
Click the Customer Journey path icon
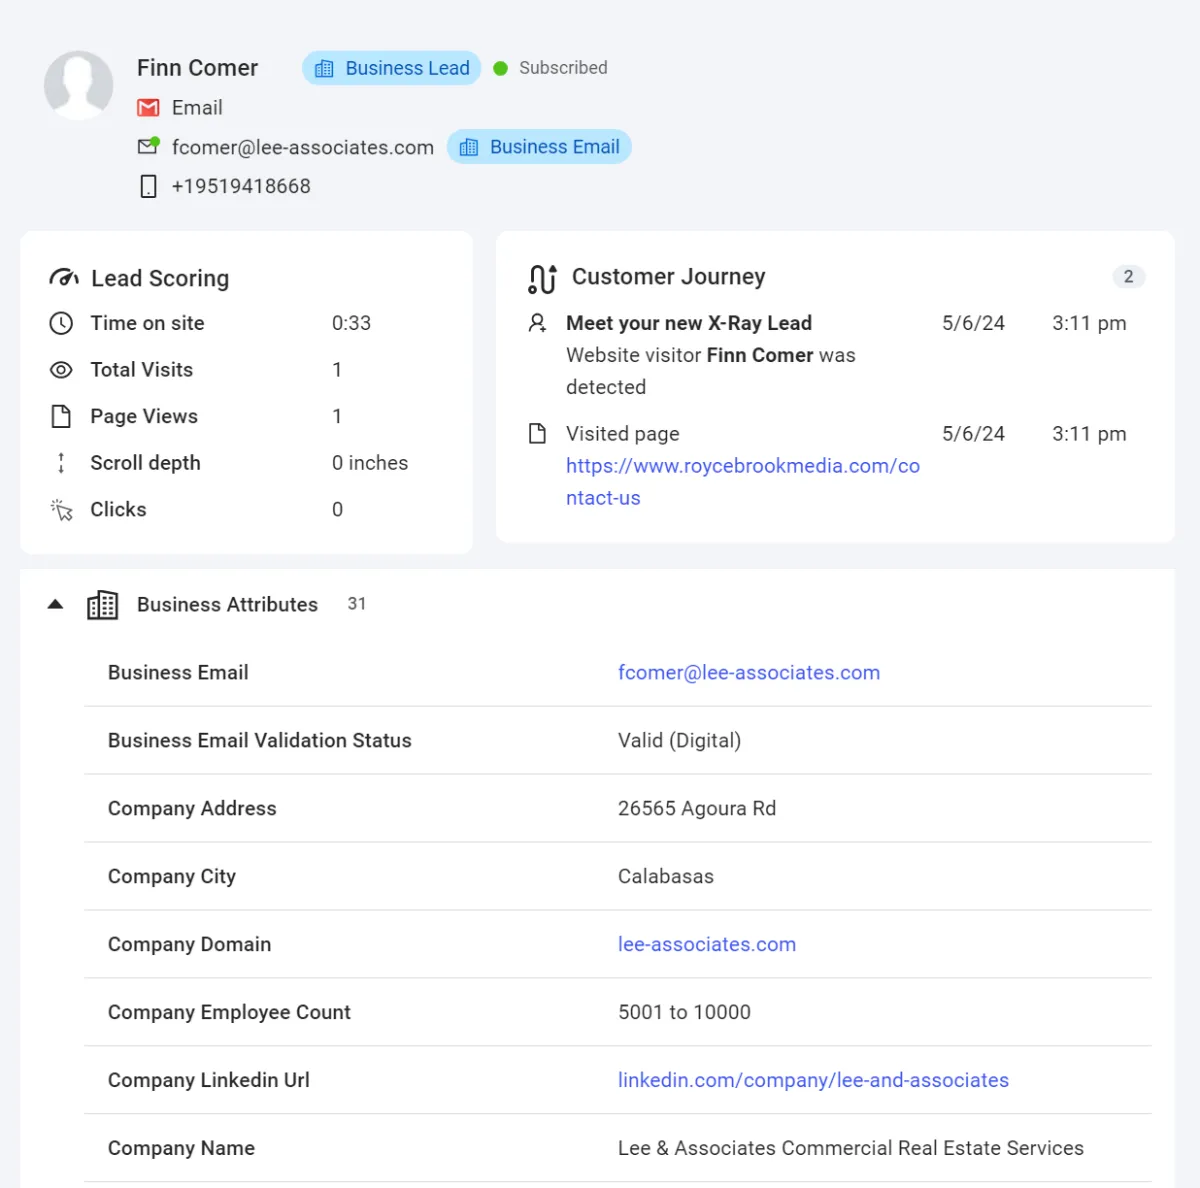tap(542, 278)
